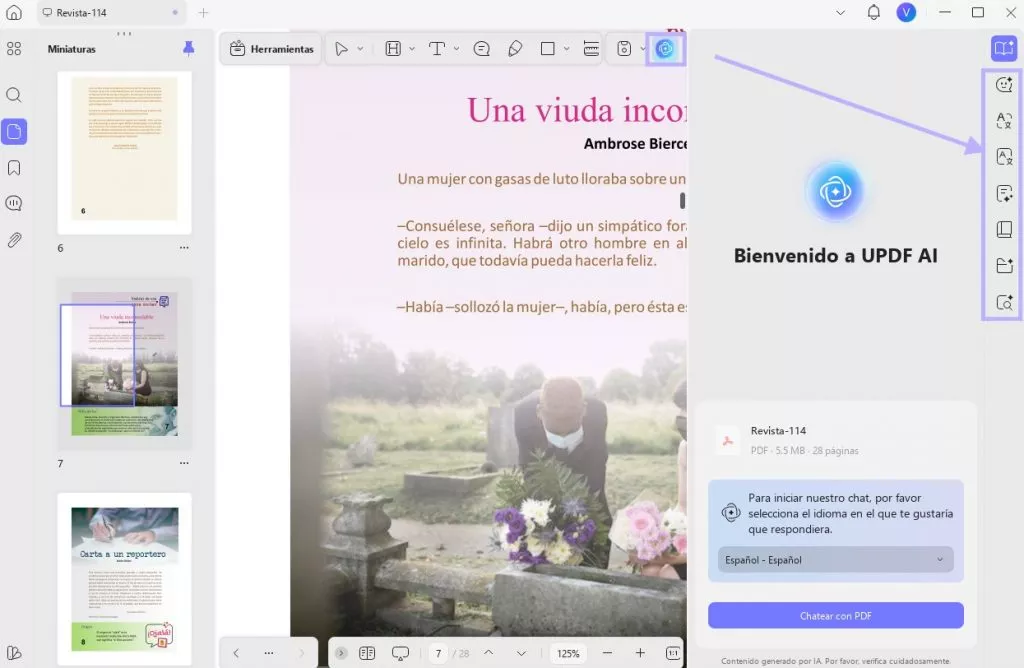Zoom out with minus button
Viewport: 1024px width, 668px height.
click(x=607, y=653)
